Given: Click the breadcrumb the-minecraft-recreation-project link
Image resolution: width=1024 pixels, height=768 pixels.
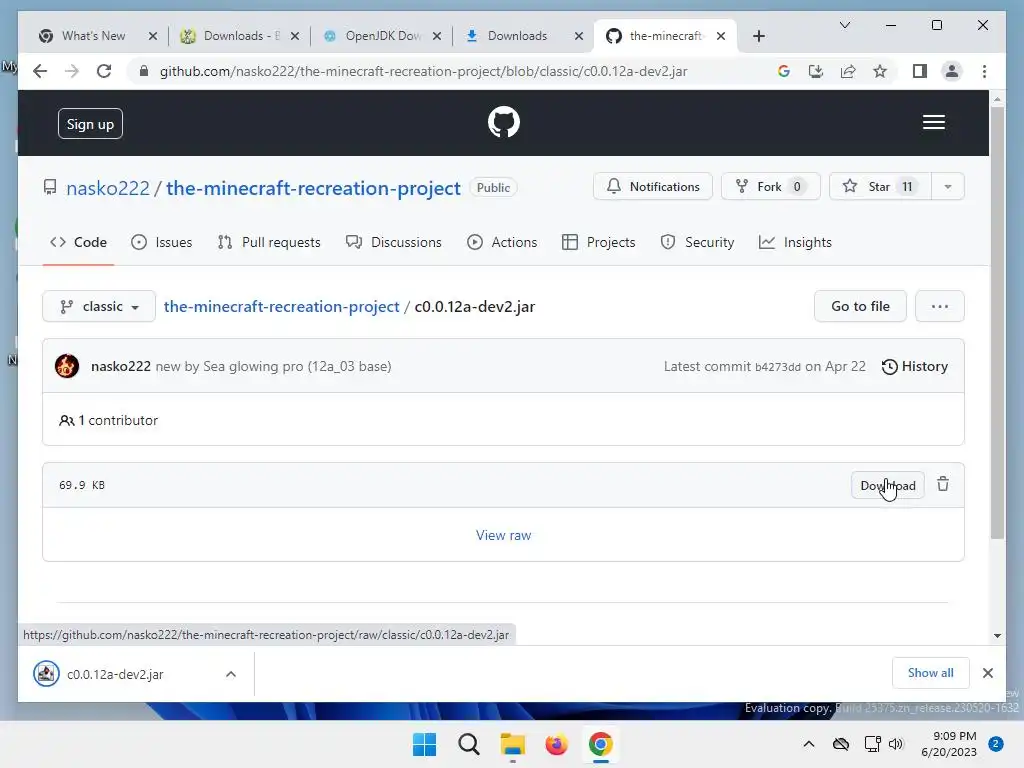Looking at the screenshot, I should pyautogui.click(x=281, y=306).
